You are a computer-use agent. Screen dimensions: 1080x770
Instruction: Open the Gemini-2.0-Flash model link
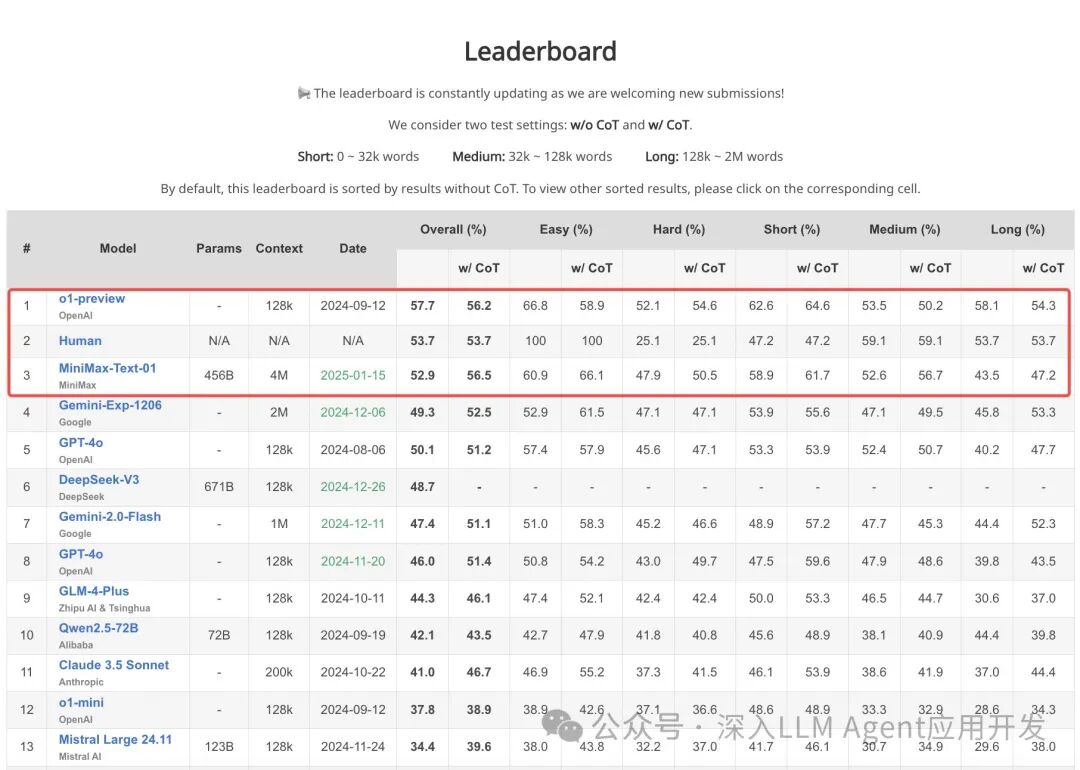tap(110, 517)
